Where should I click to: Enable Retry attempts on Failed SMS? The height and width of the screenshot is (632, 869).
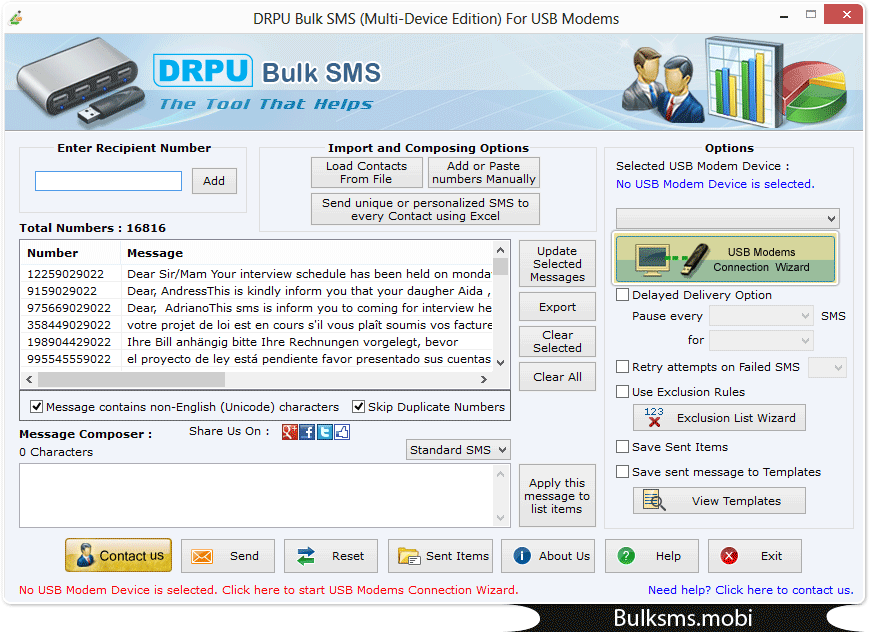(x=622, y=366)
